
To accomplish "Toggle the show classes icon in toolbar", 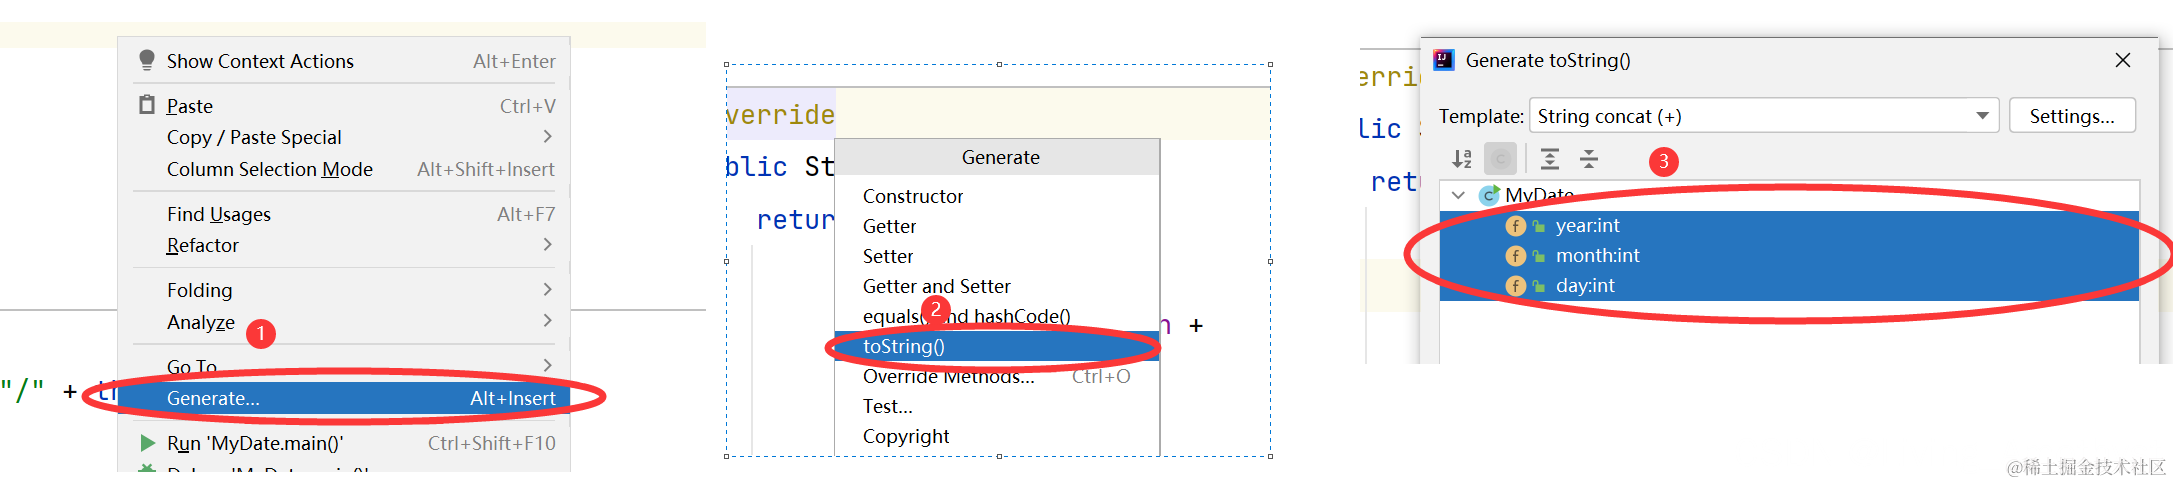I will (x=1500, y=159).
